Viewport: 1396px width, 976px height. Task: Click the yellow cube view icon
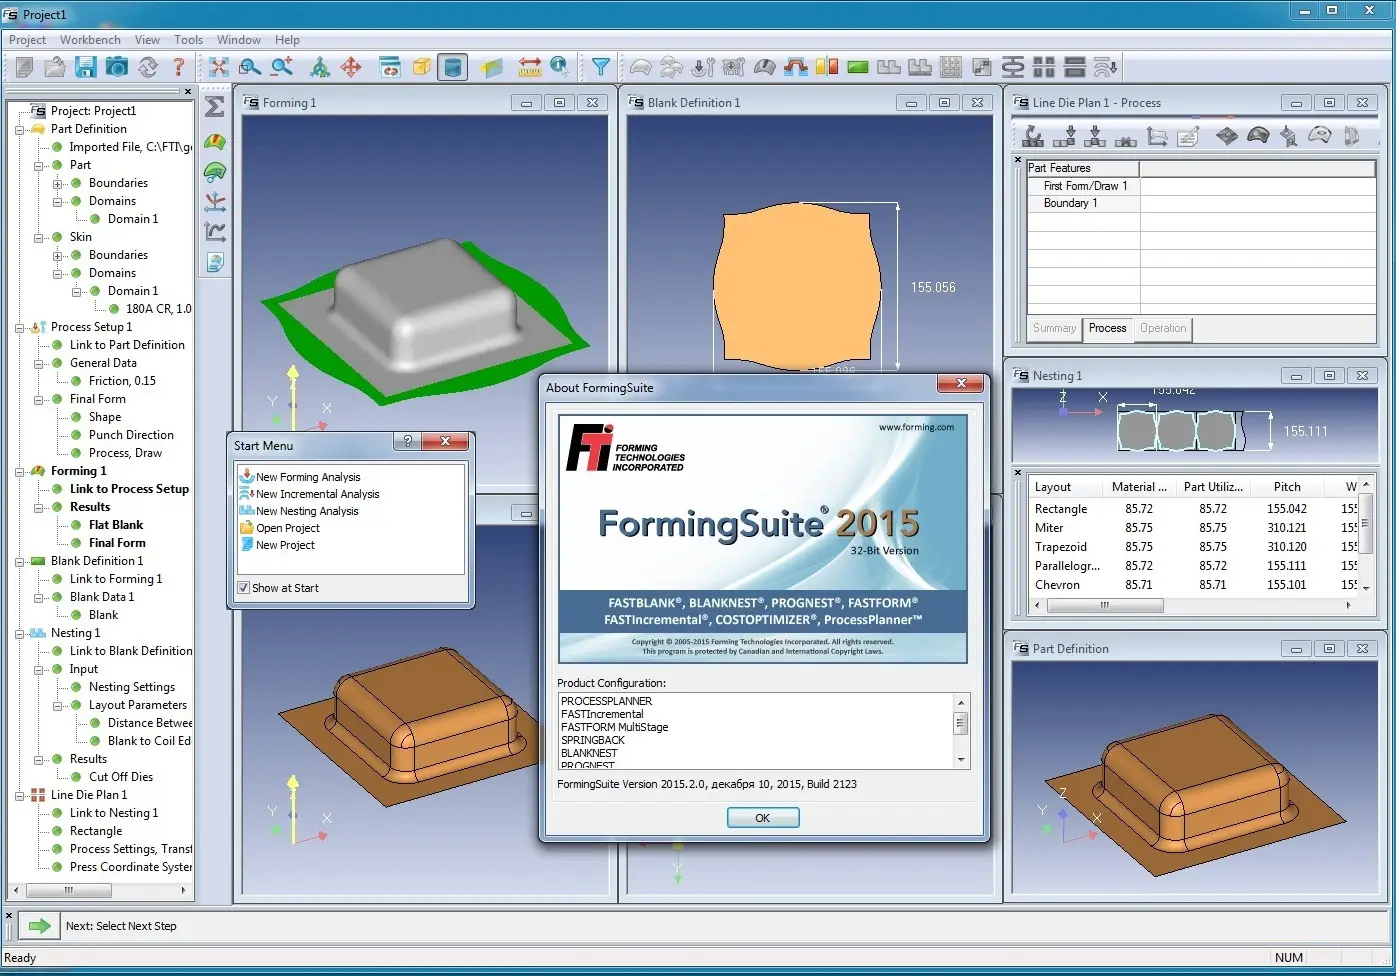point(422,67)
